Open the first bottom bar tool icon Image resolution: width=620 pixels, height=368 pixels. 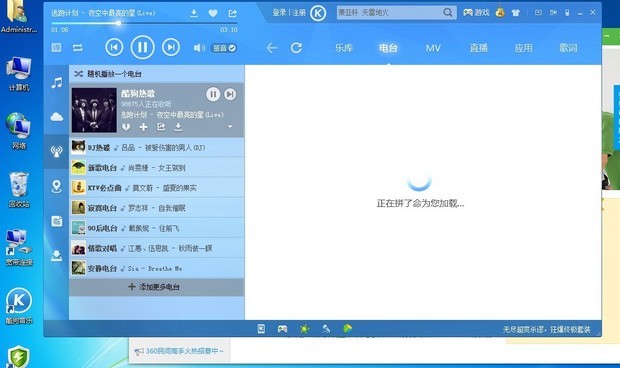[261, 328]
